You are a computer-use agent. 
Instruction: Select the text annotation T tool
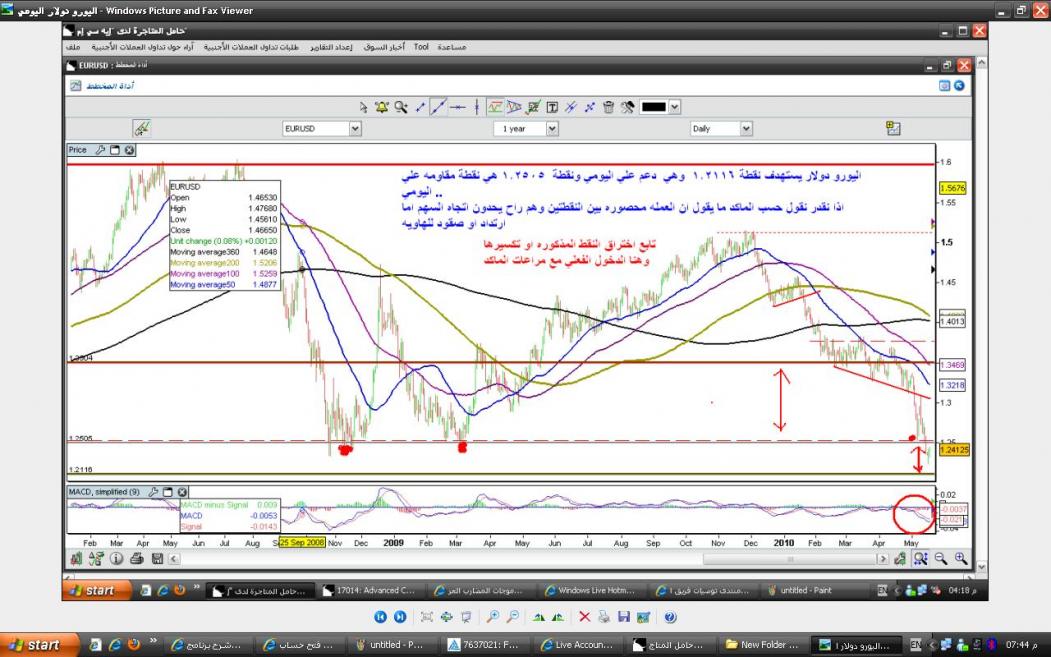552,107
